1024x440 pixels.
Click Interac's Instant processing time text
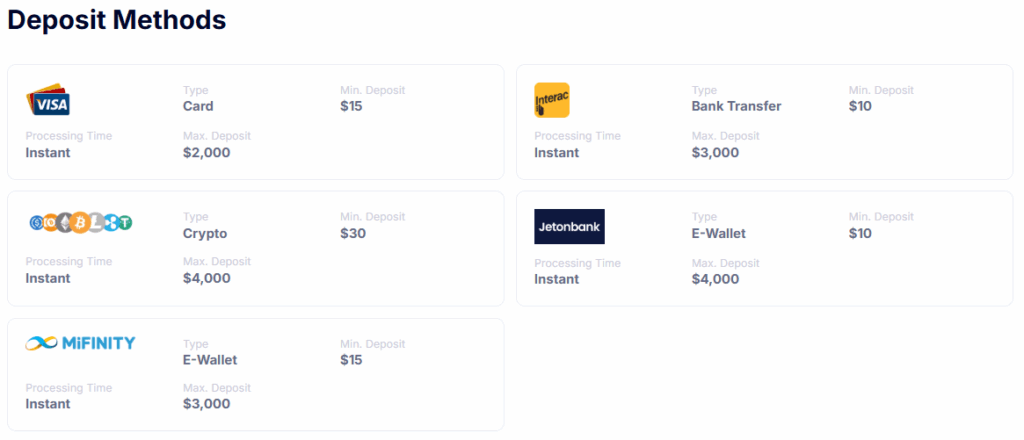coord(556,152)
